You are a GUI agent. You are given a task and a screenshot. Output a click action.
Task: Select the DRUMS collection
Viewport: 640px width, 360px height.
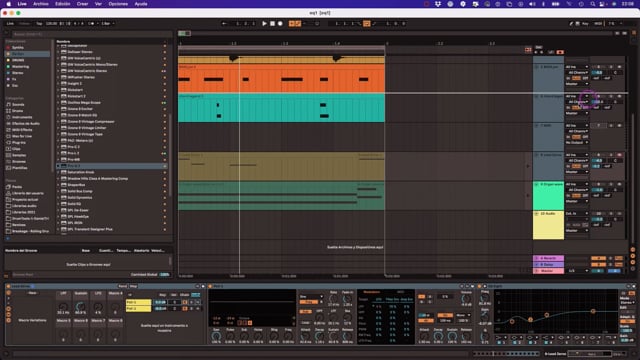pos(18,60)
